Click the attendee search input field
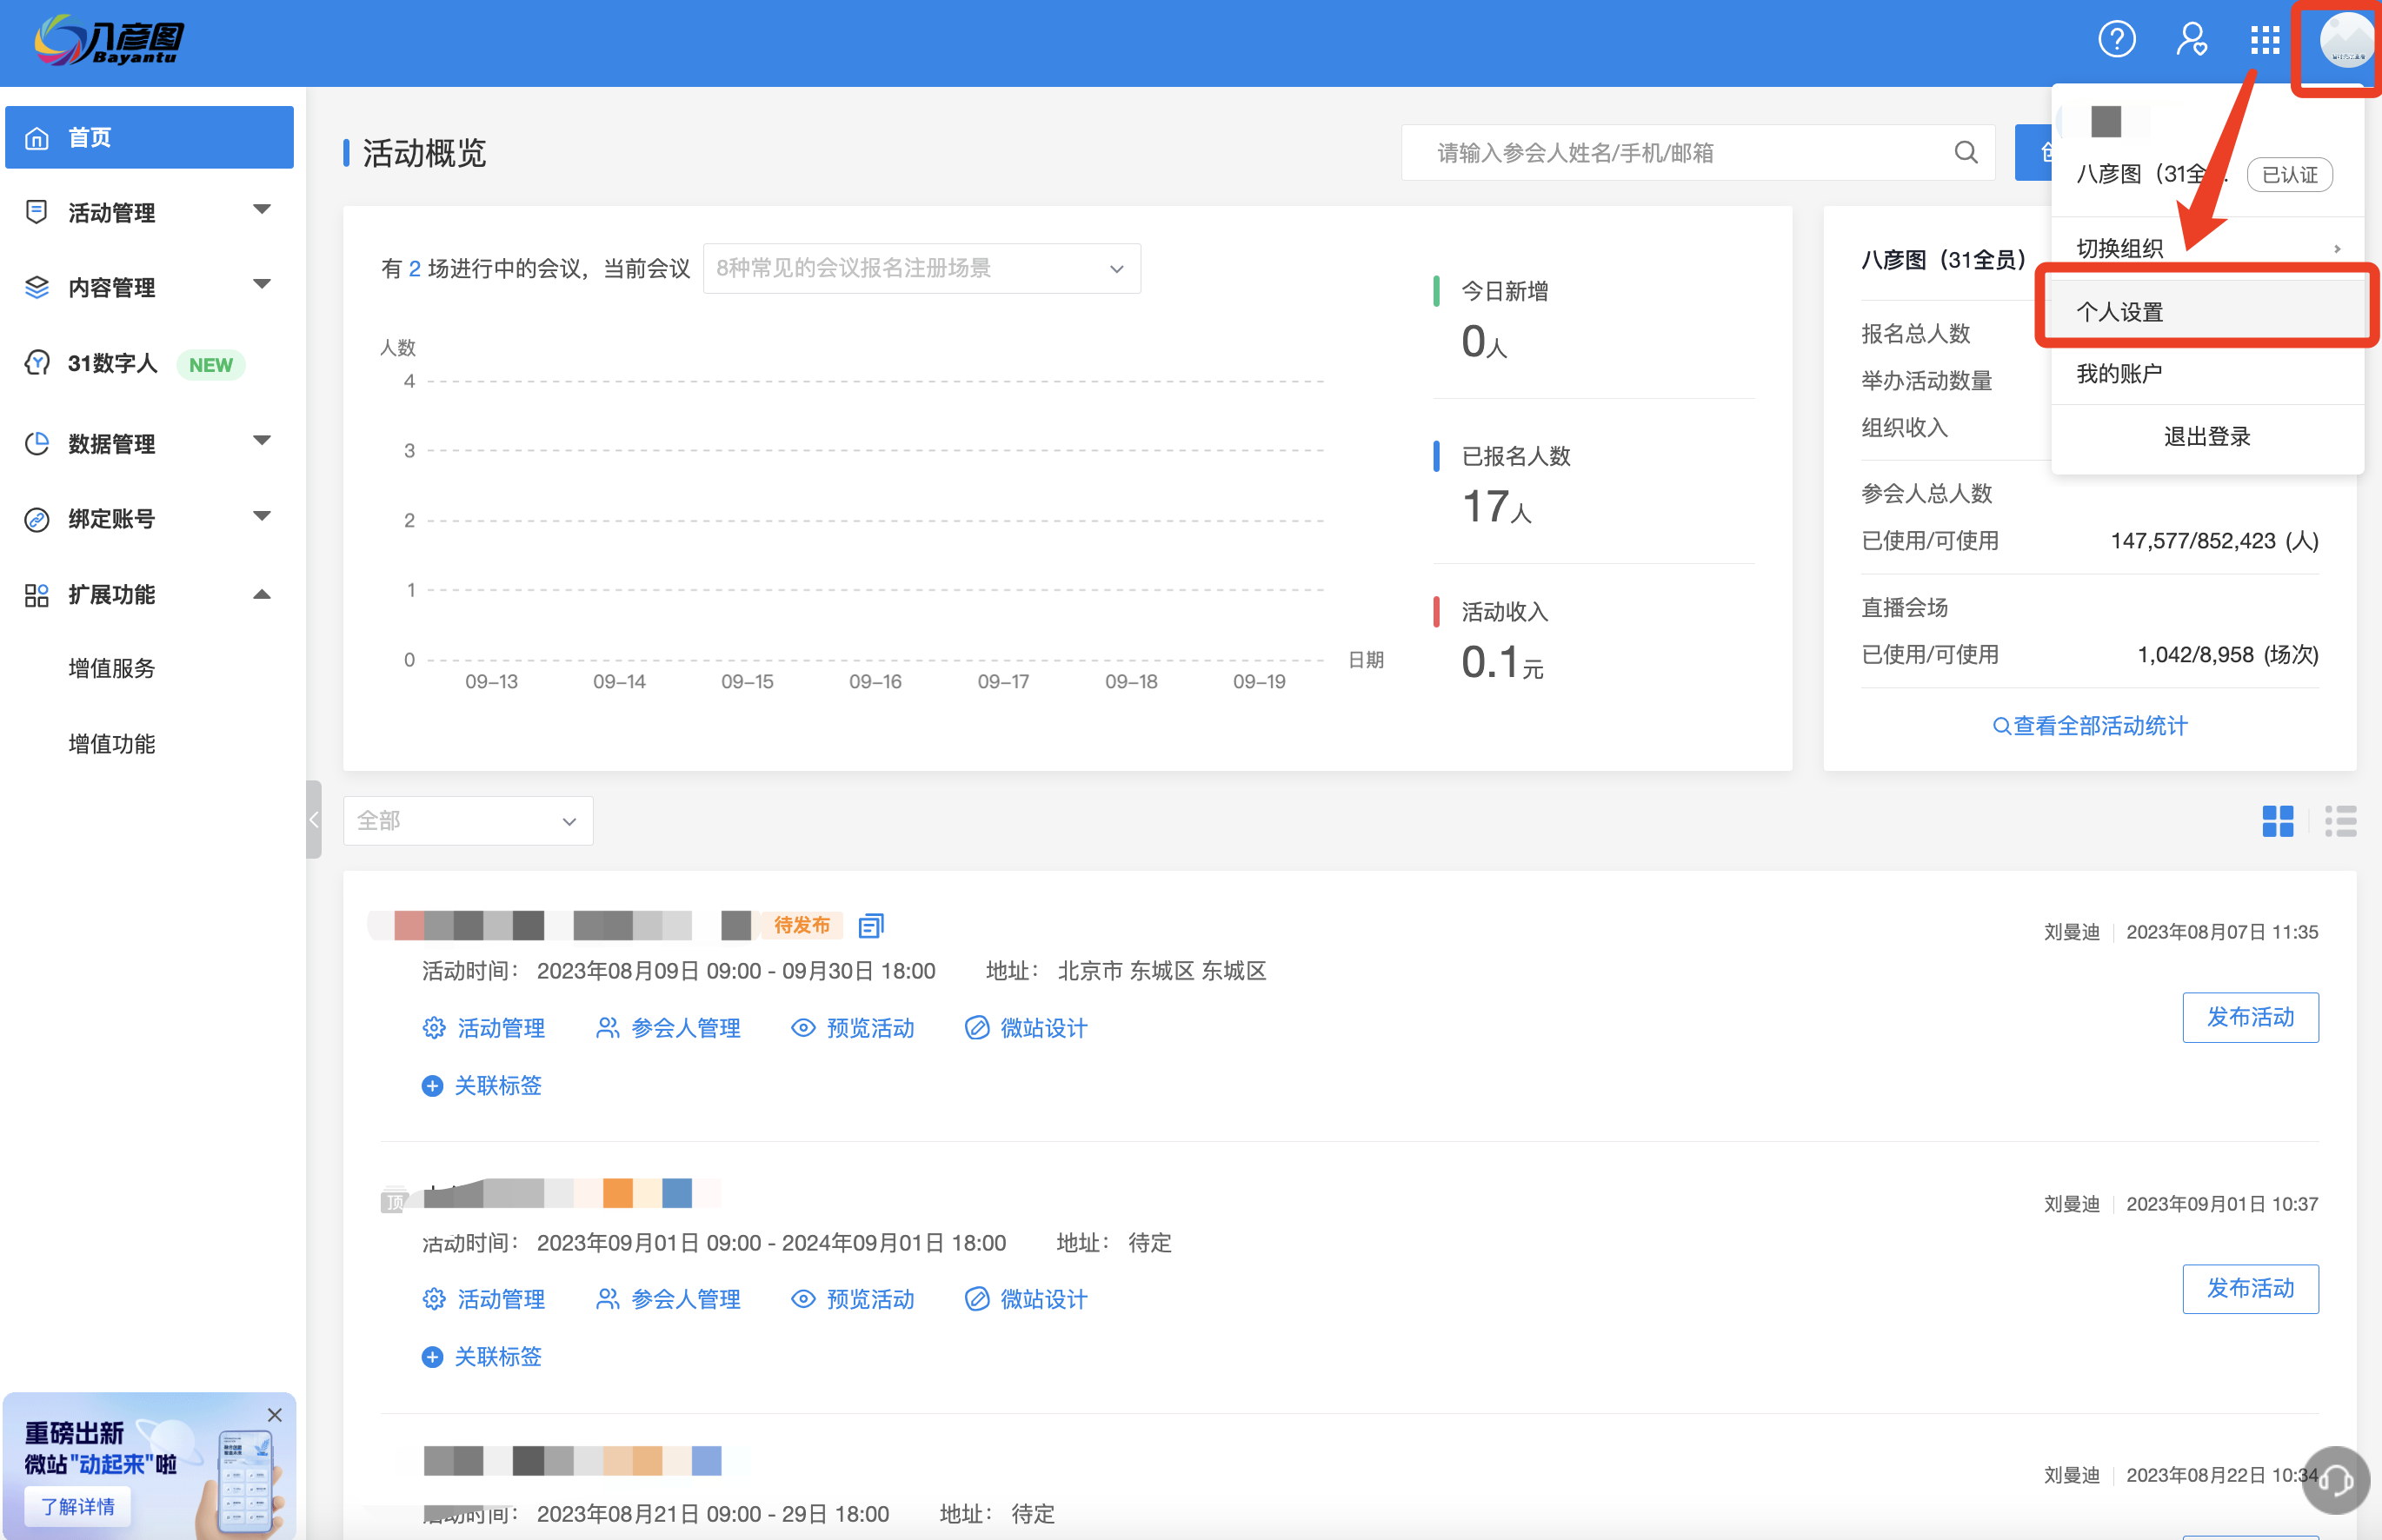2382x1540 pixels. click(x=1680, y=152)
